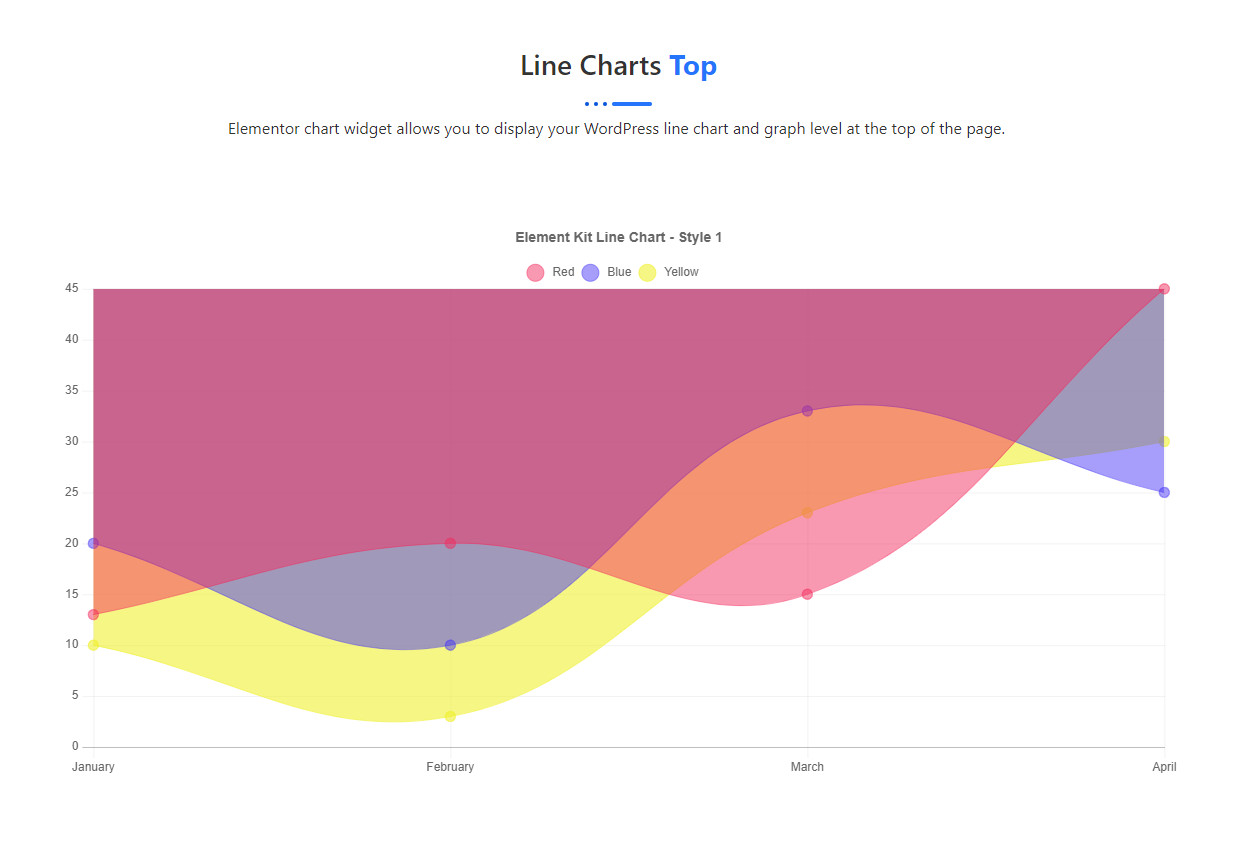Viewport: 1237px width, 852px height.
Task: Click the yellow April data point
Action: pyautogui.click(x=1164, y=441)
